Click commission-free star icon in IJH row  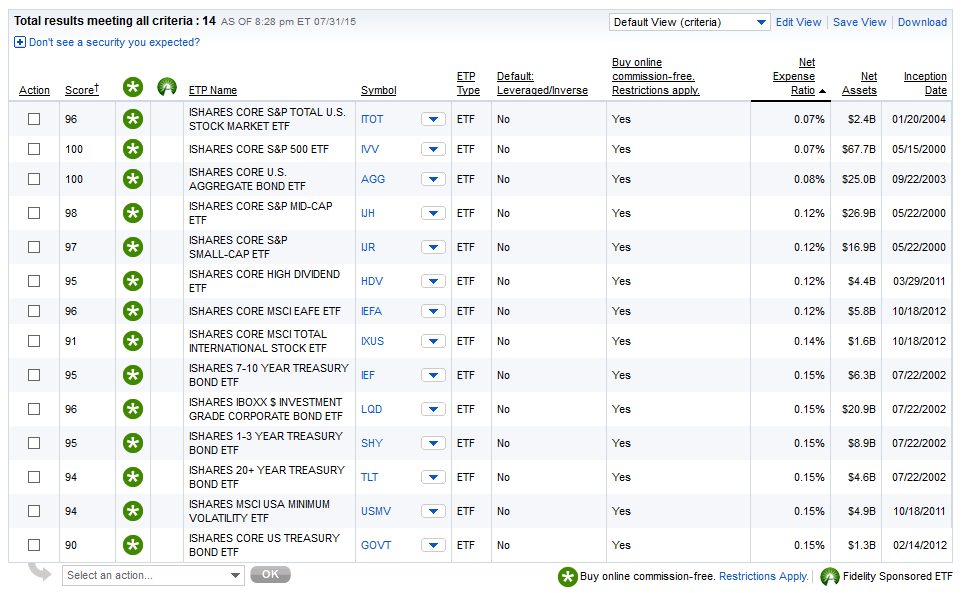133,213
